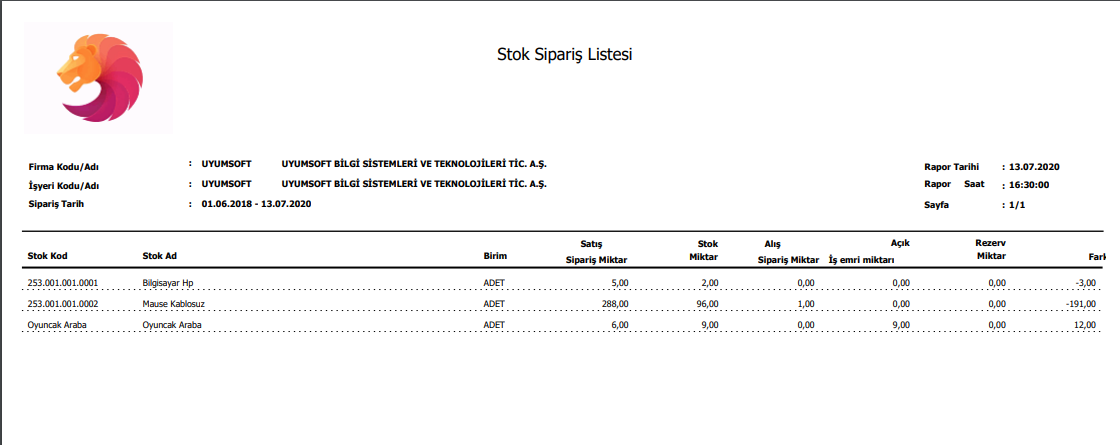Click the 96,00 stock quantity value
Image resolution: width=1120 pixels, height=445 pixels.
(706, 303)
